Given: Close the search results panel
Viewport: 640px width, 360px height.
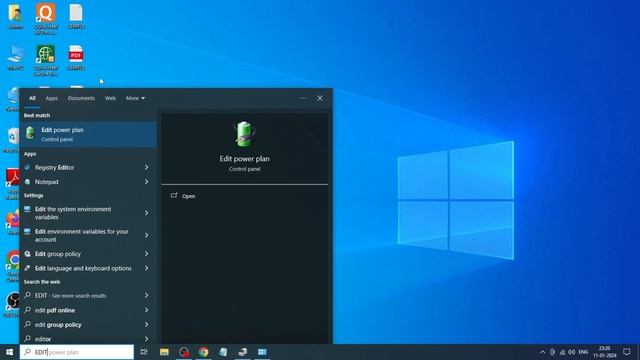Looking at the screenshot, I should coord(320,98).
